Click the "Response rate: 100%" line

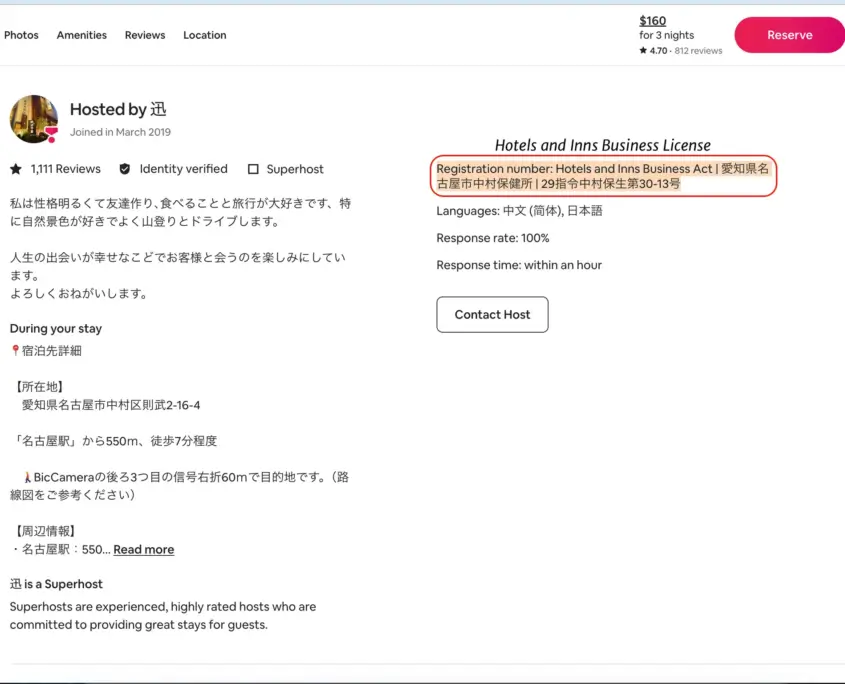[x=493, y=238]
